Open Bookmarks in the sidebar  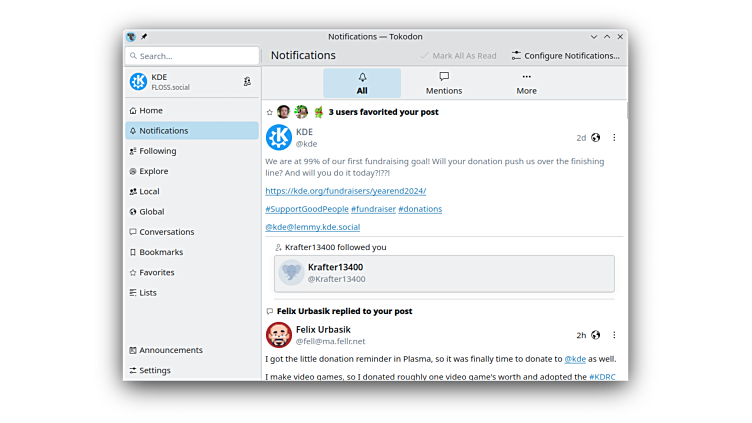[160, 252]
